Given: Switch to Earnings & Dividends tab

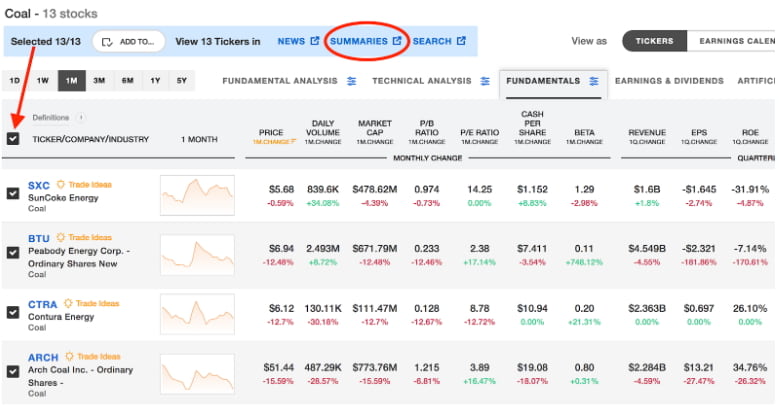Looking at the screenshot, I should [669, 81].
